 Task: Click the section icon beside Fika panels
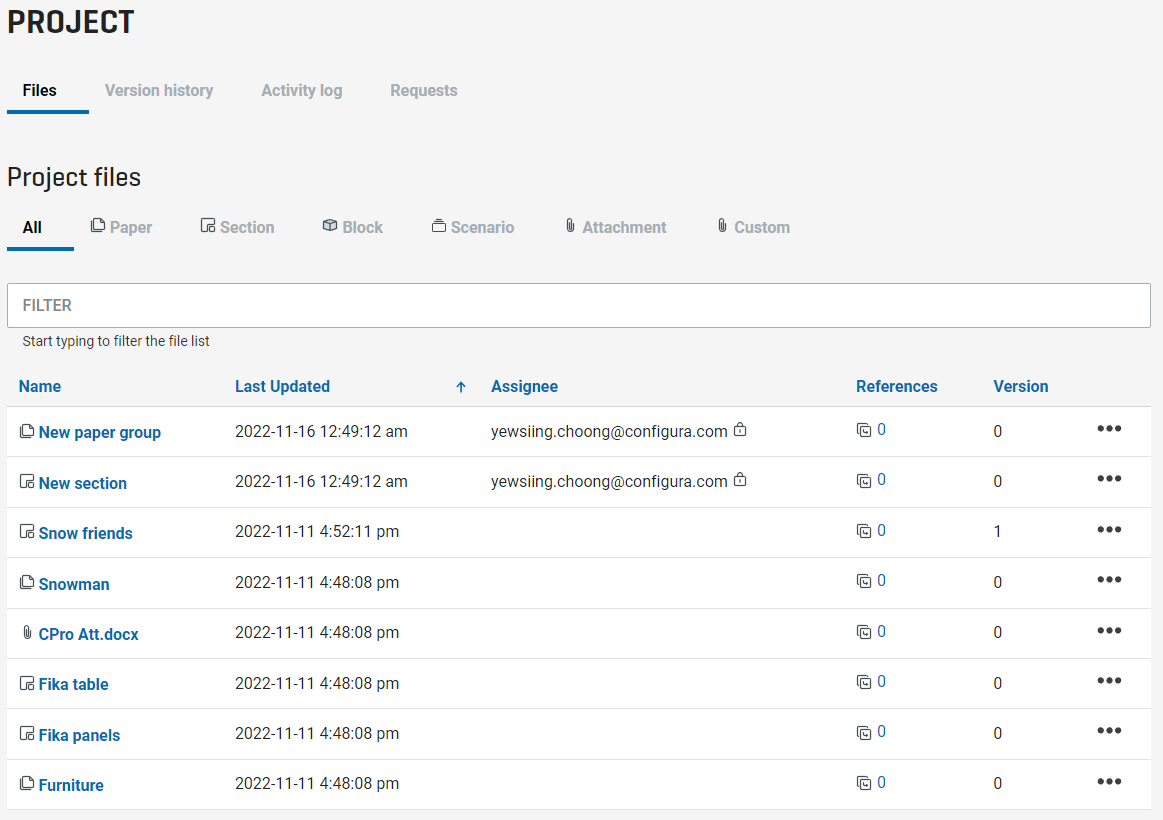click(x=27, y=733)
